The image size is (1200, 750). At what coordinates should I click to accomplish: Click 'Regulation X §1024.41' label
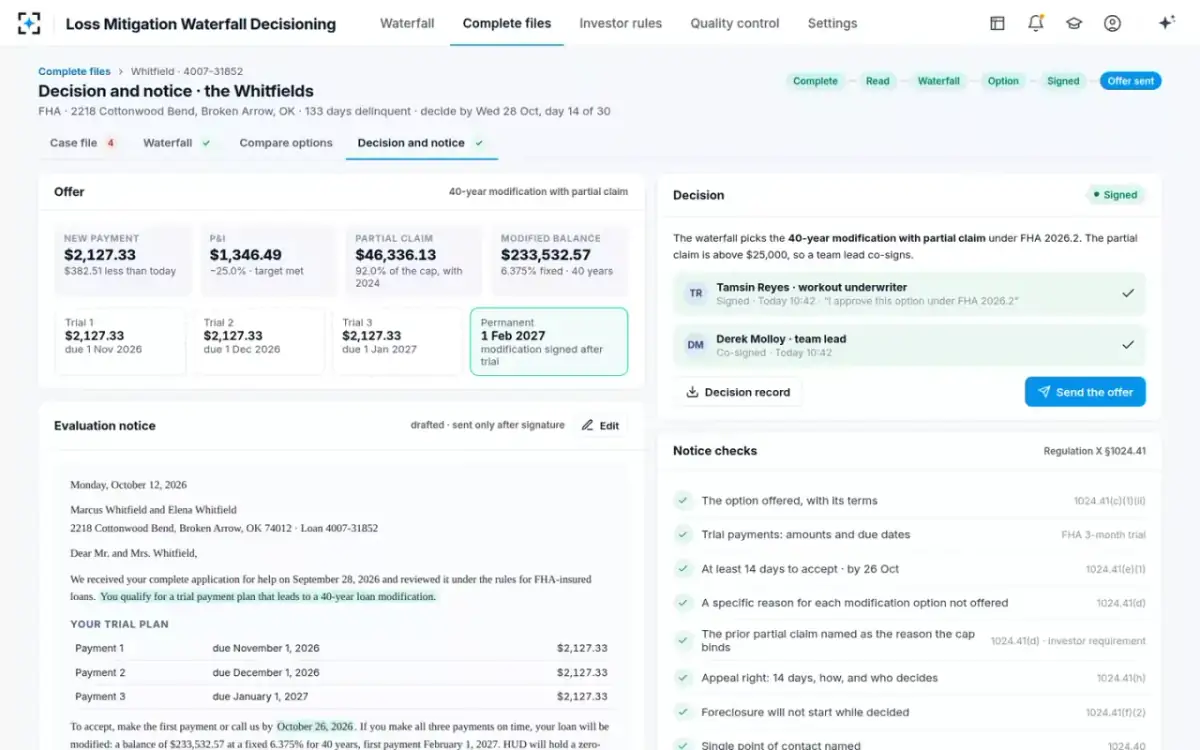(x=1095, y=451)
